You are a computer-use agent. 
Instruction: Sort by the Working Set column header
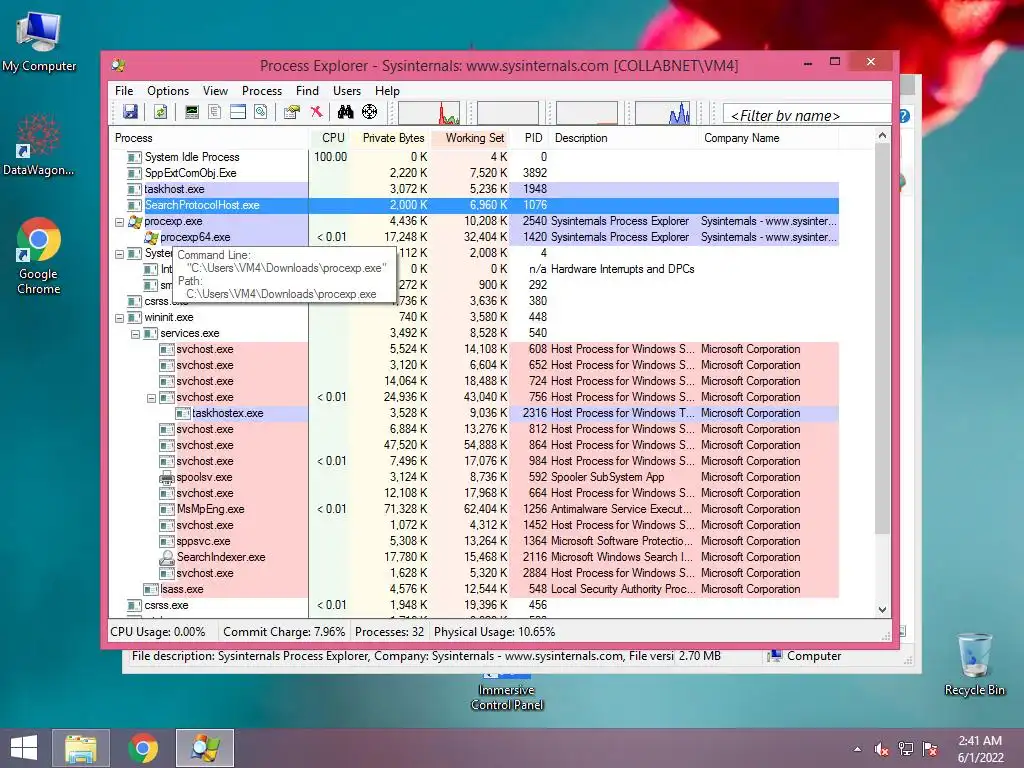coord(472,138)
